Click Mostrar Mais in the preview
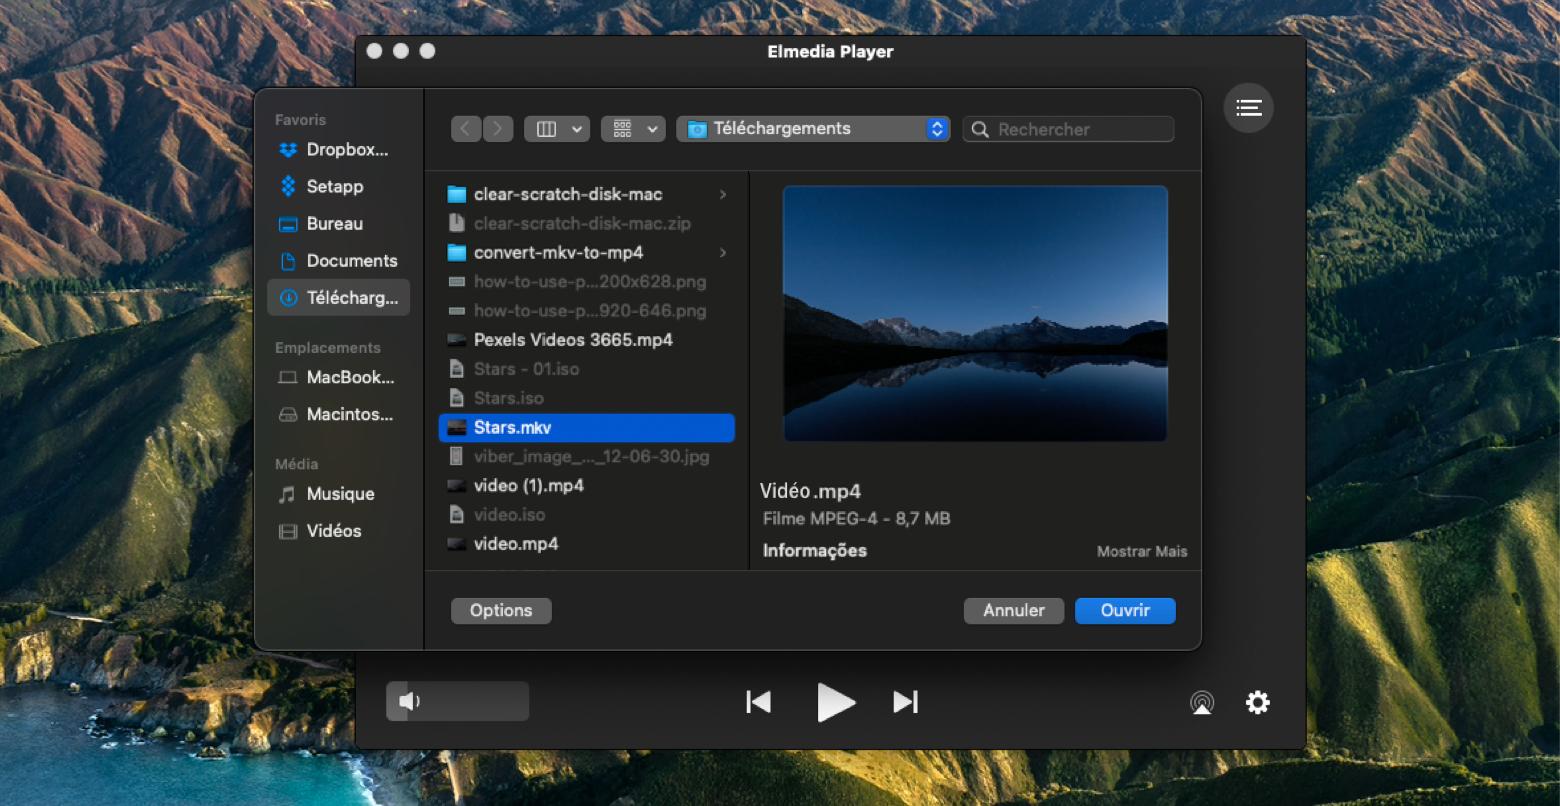Viewport: 1560px width, 806px height. point(1142,552)
